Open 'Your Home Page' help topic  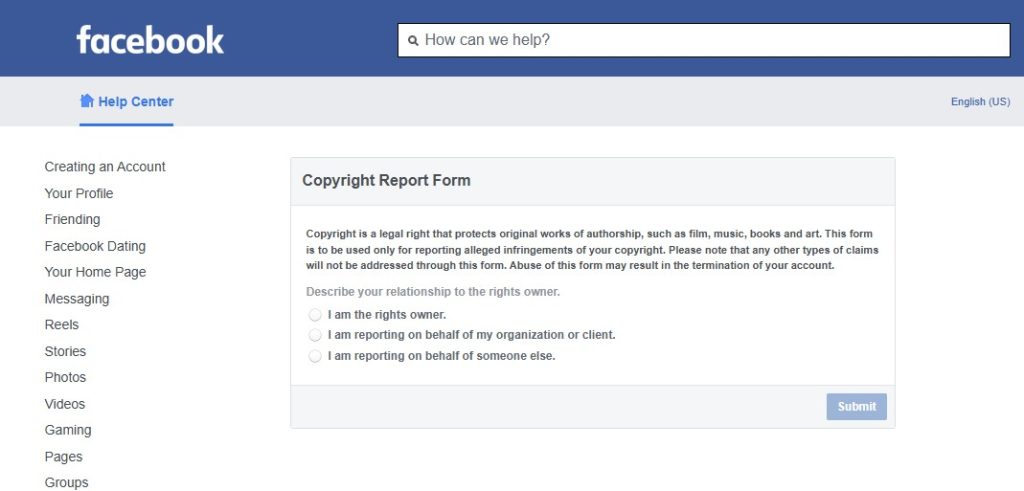point(95,272)
